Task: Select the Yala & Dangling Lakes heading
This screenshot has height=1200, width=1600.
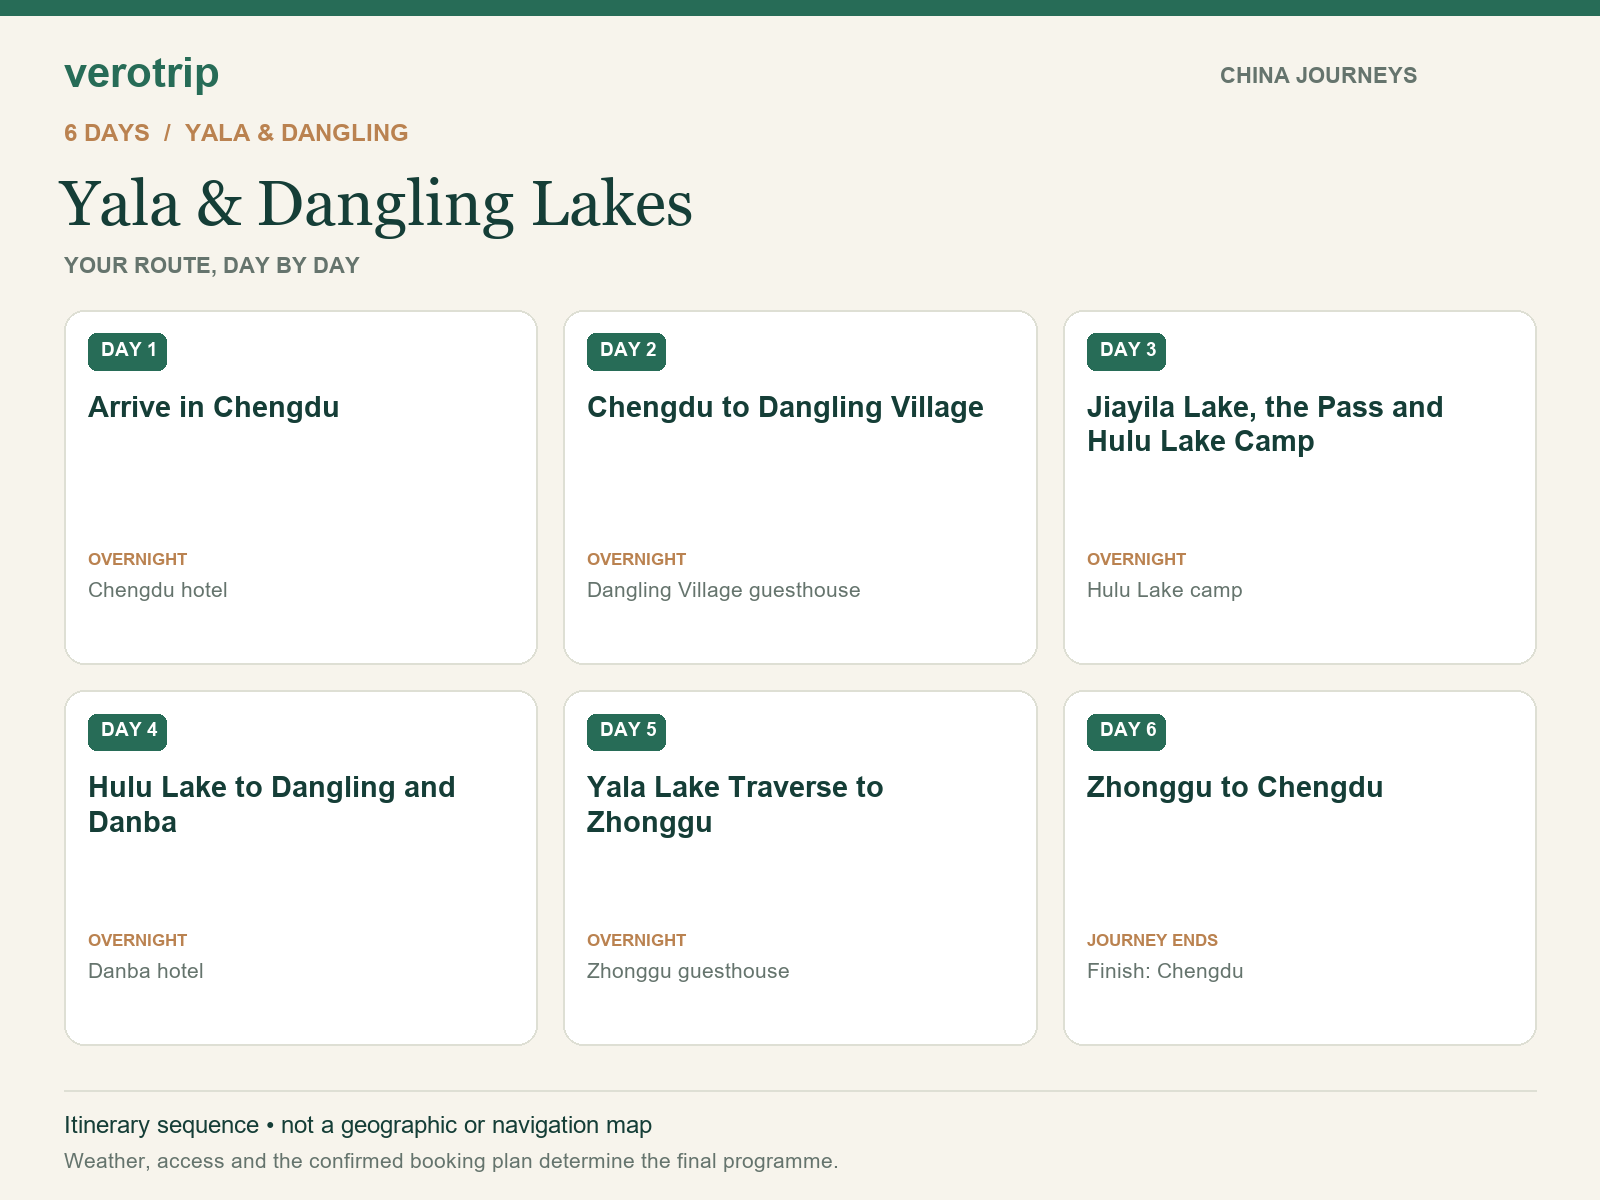Action: tap(376, 204)
